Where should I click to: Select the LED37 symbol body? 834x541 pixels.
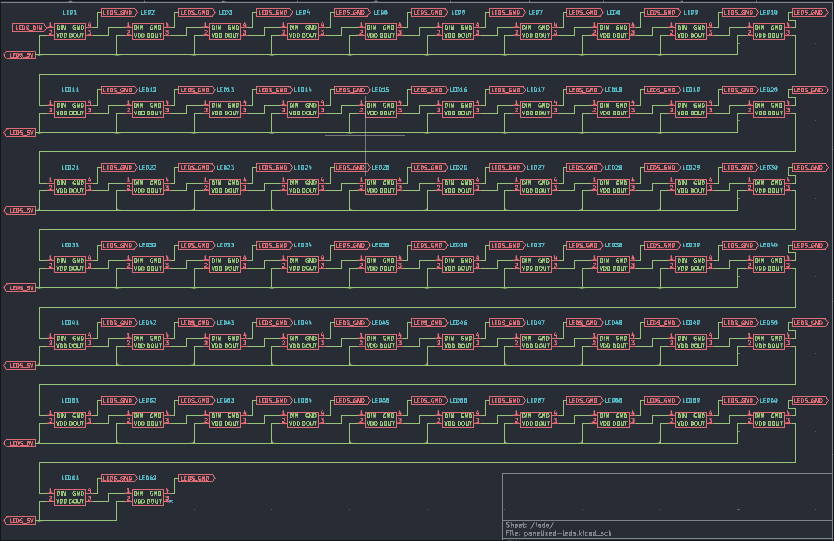(x=536, y=264)
